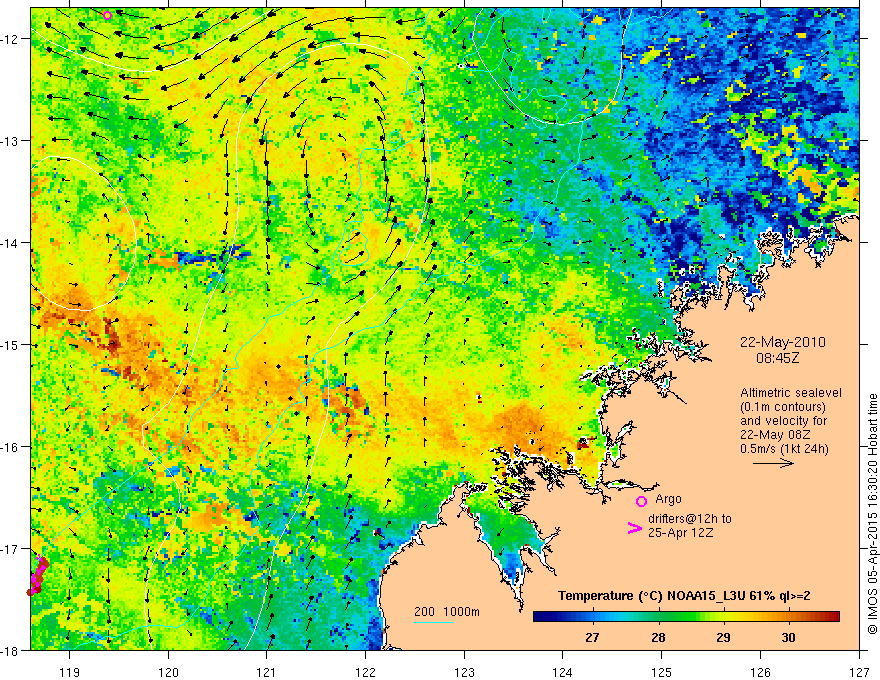Click the (0.1m contours) text
880x680 pixels.
click(x=783, y=407)
